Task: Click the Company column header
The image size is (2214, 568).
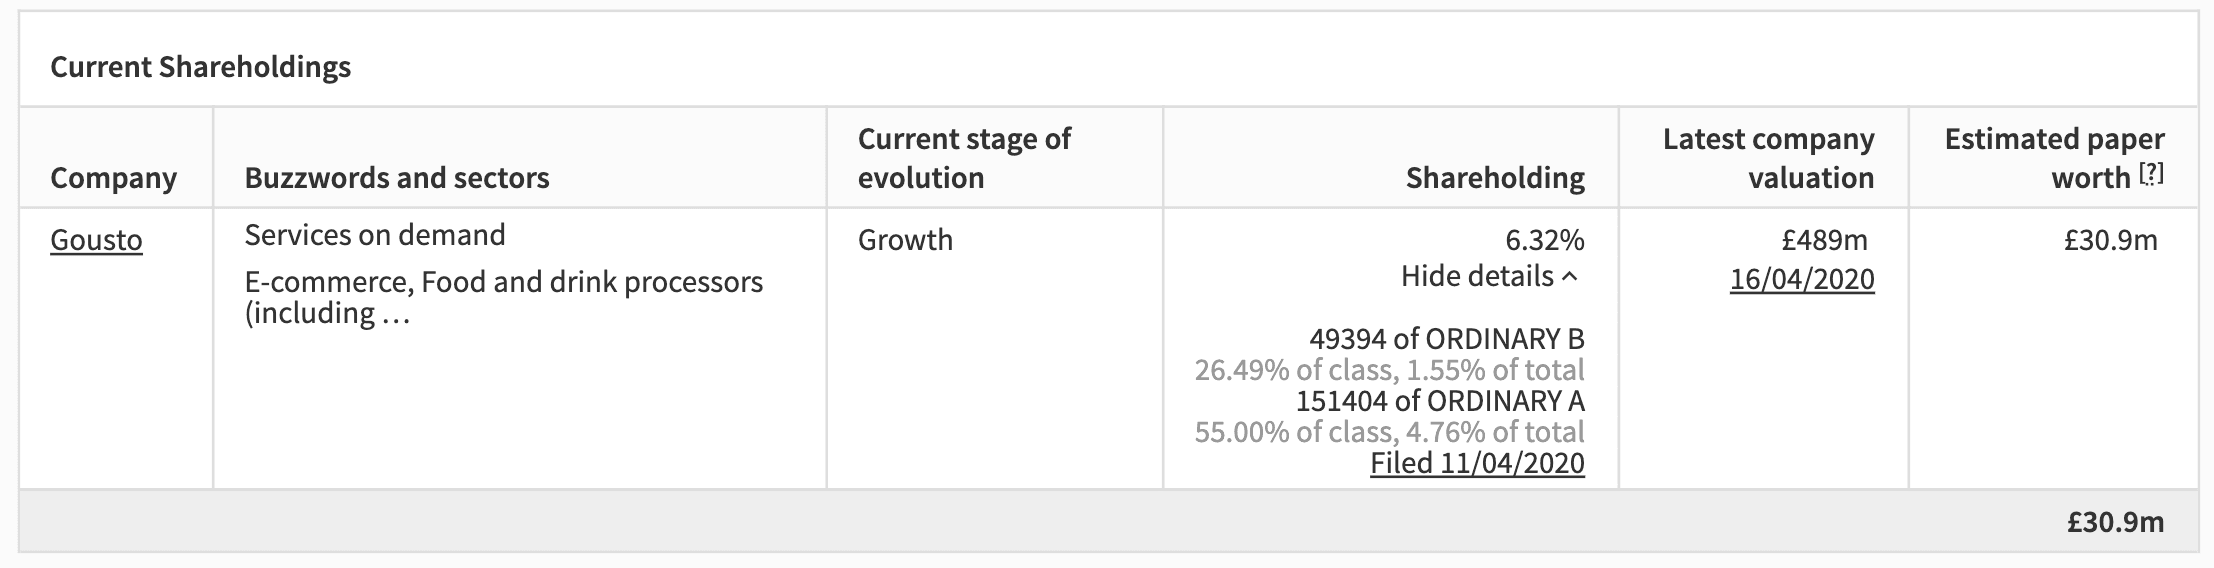Action: [x=113, y=178]
